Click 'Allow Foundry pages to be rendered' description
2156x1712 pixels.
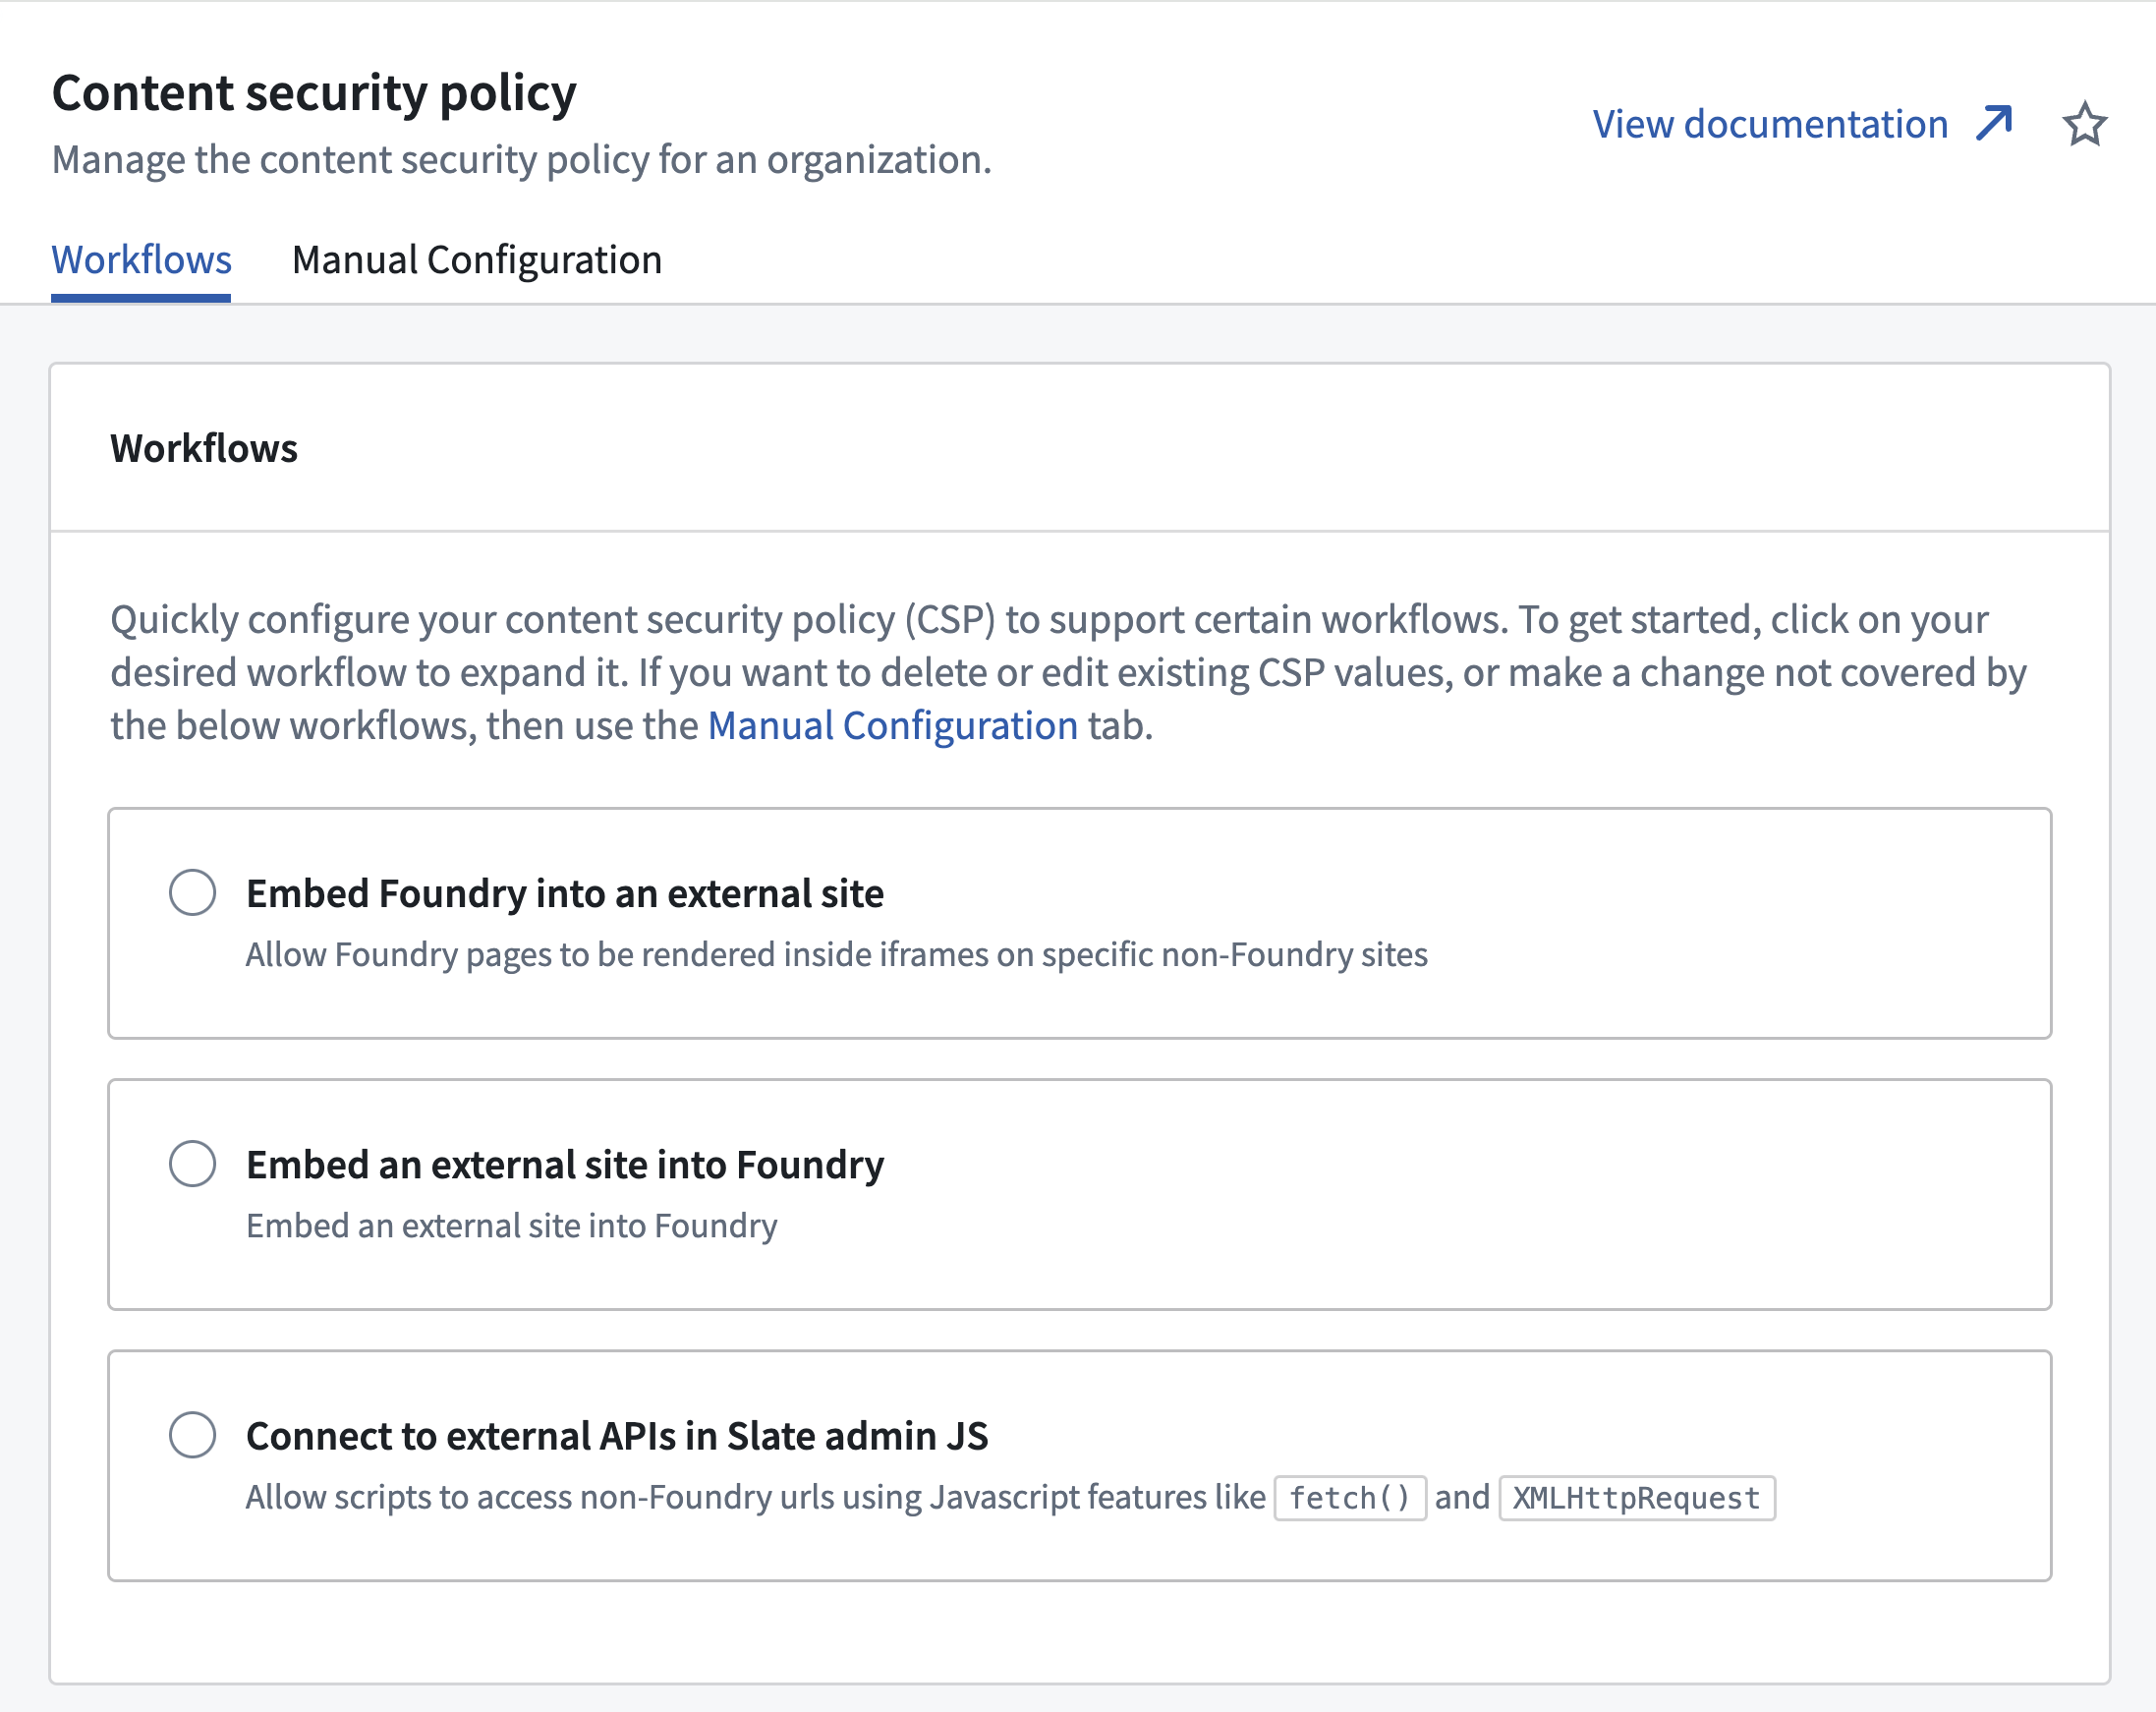click(837, 954)
